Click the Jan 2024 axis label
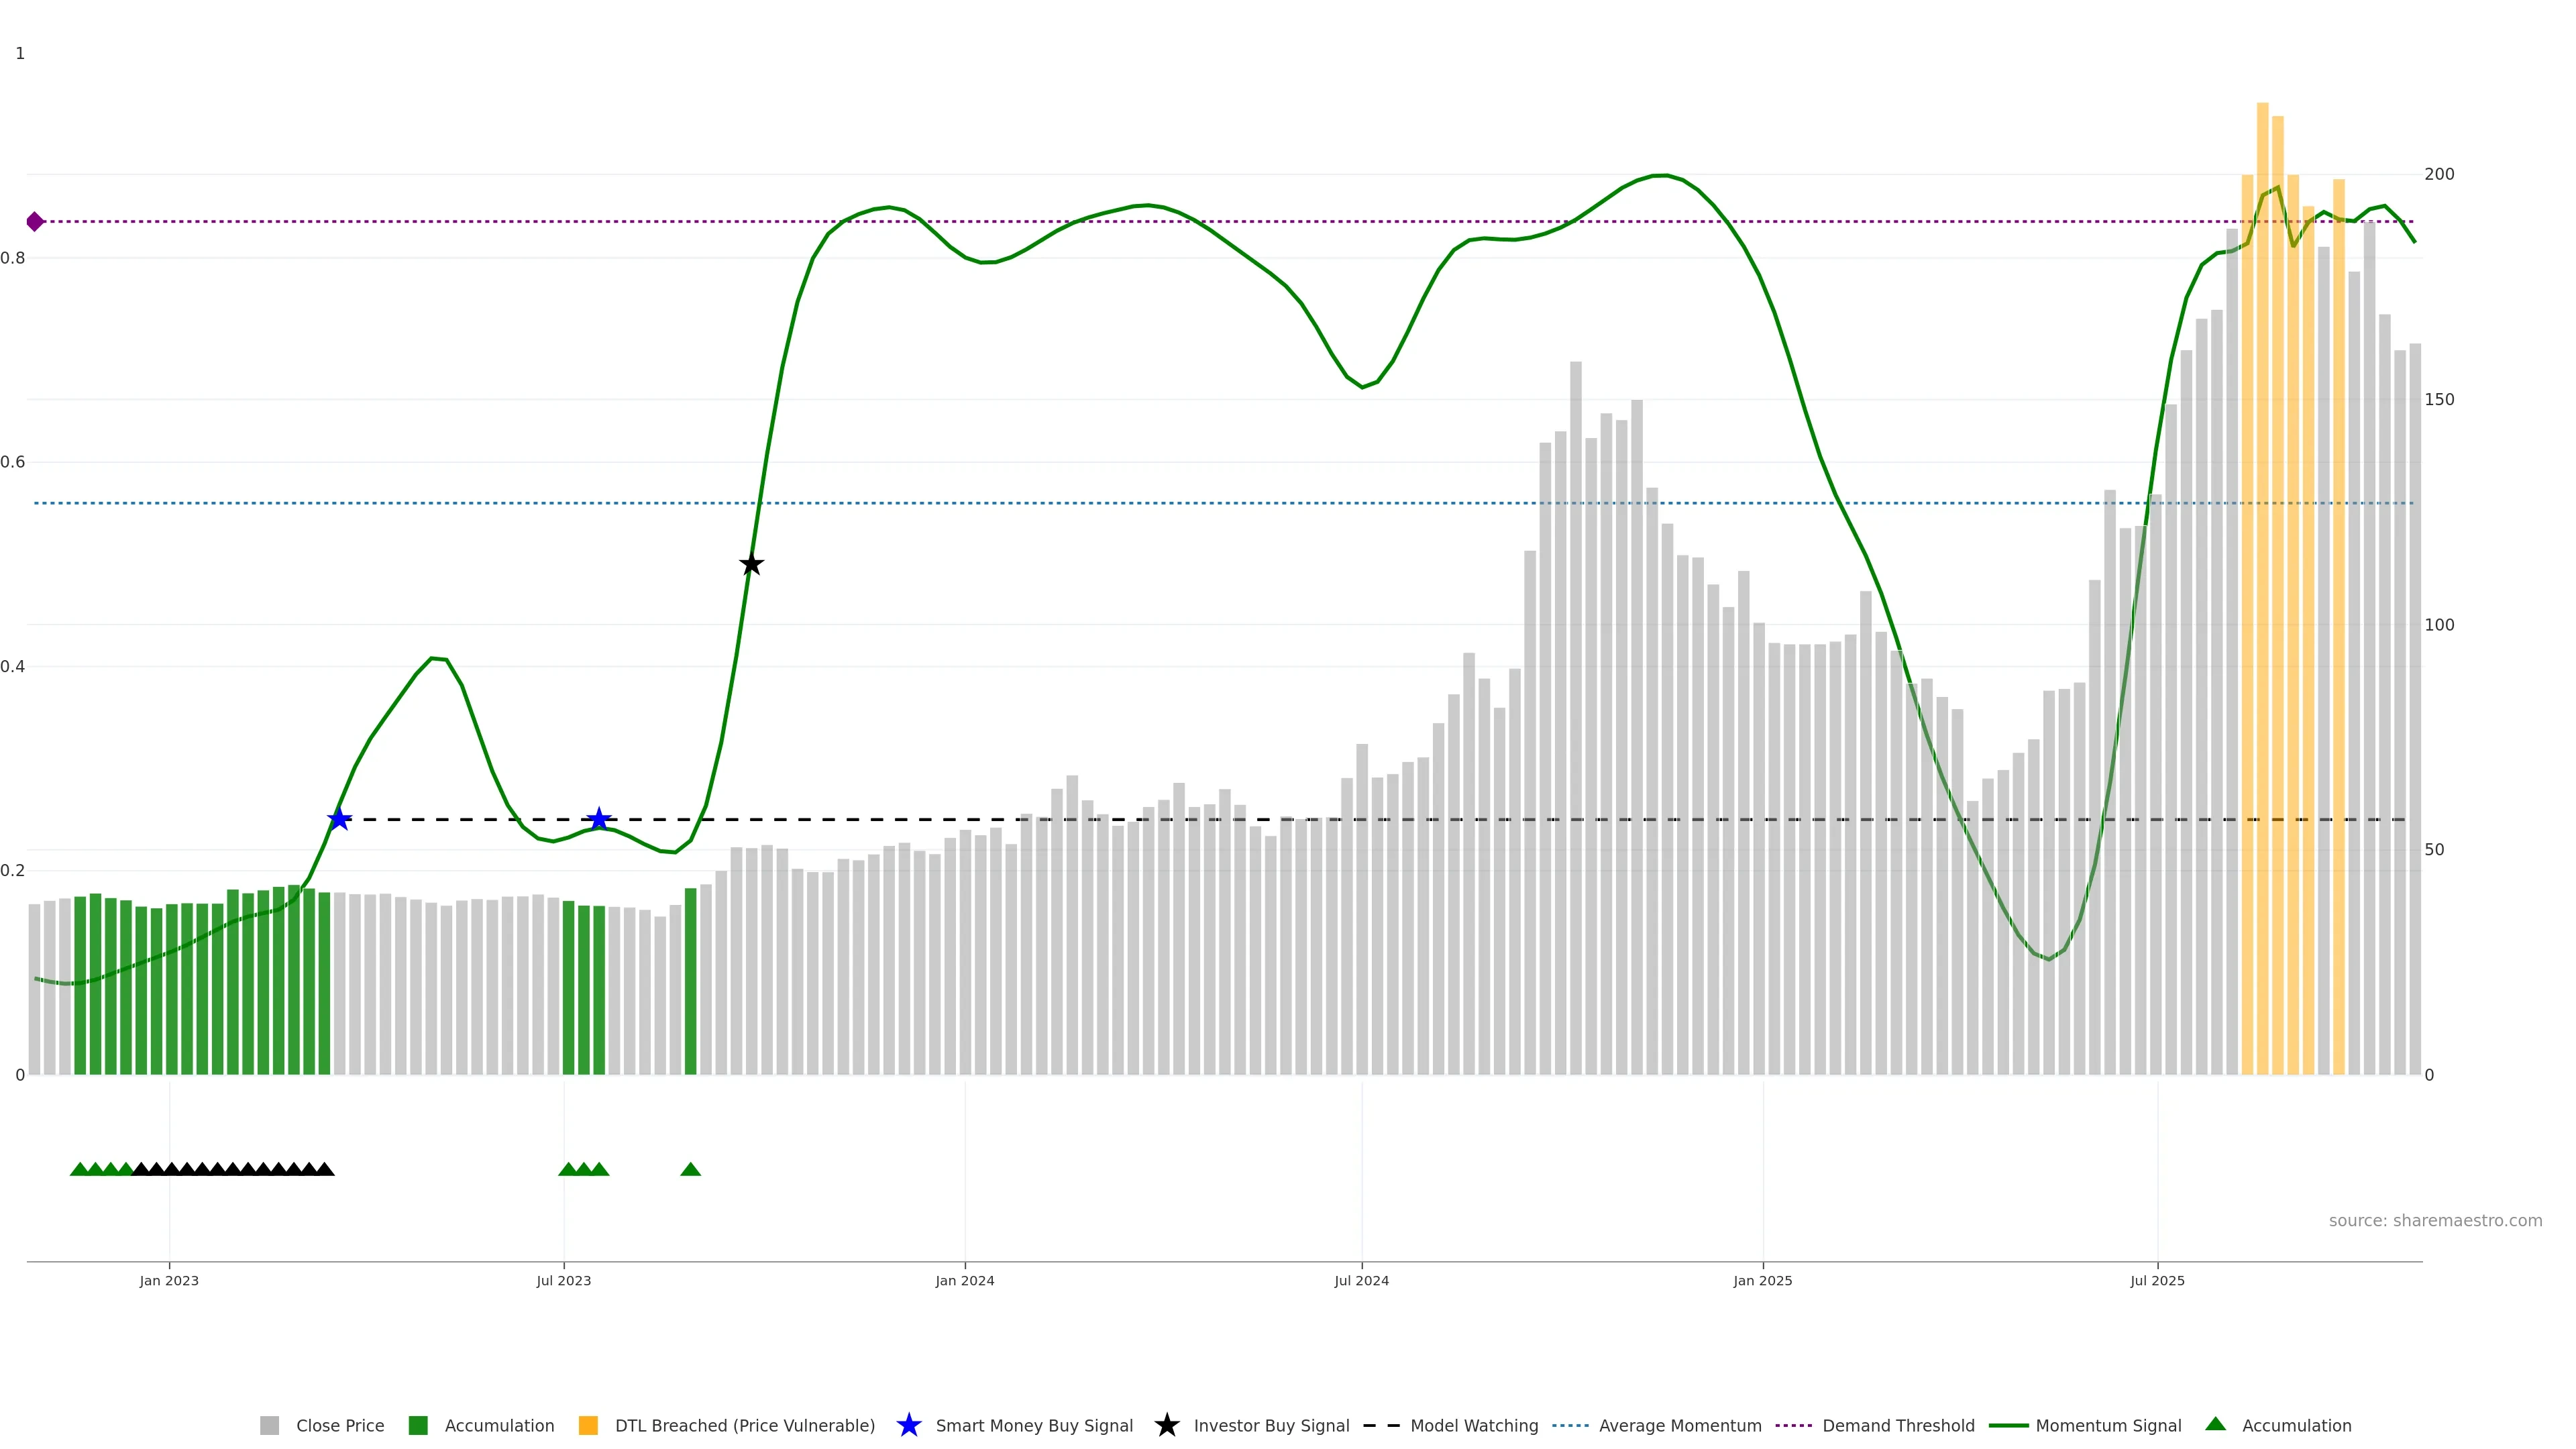This screenshot has height=1449, width=2576. [x=964, y=1280]
